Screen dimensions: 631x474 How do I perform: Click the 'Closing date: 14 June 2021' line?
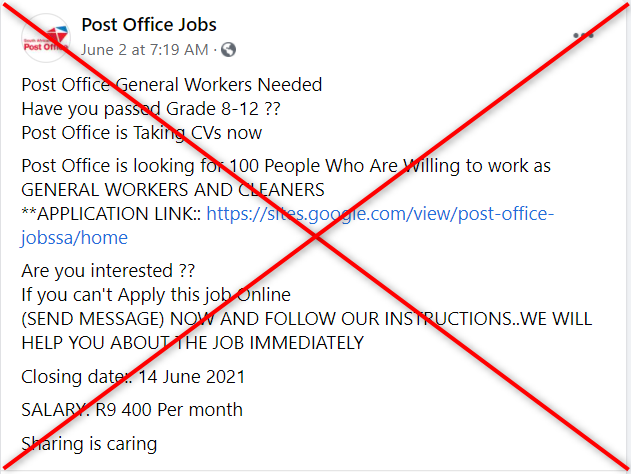133,377
